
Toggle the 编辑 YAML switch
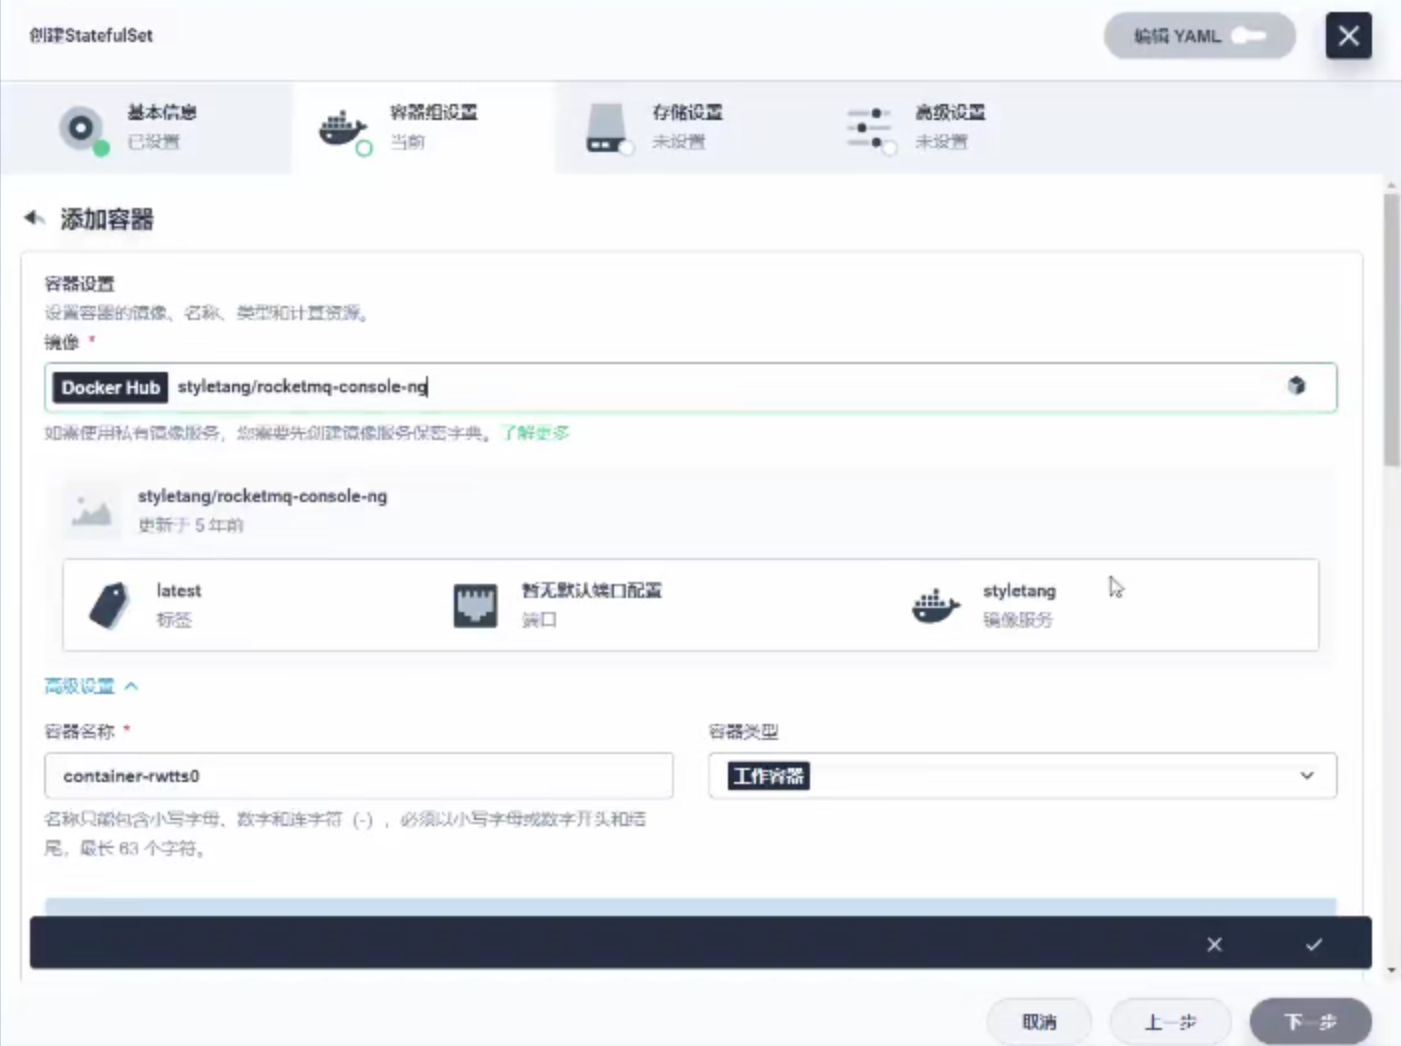coord(1199,36)
